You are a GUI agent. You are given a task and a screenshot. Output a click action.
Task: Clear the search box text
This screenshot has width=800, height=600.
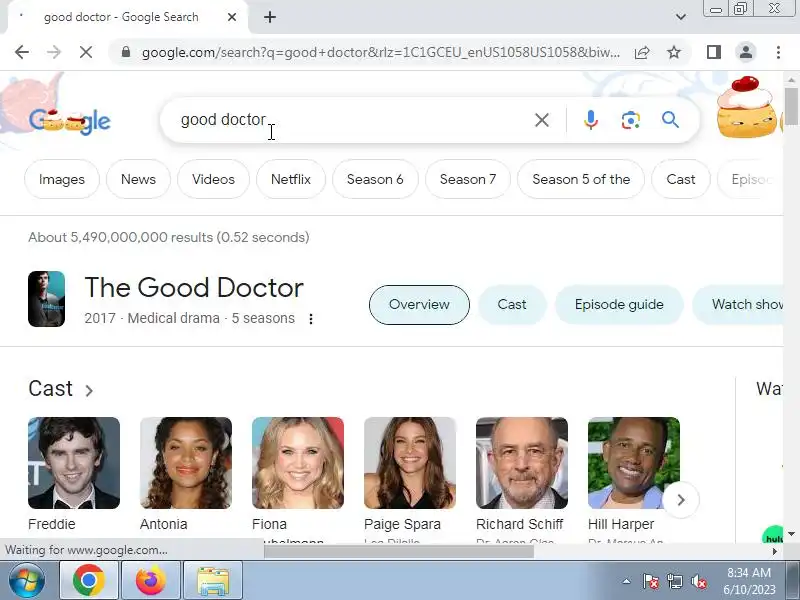542,120
